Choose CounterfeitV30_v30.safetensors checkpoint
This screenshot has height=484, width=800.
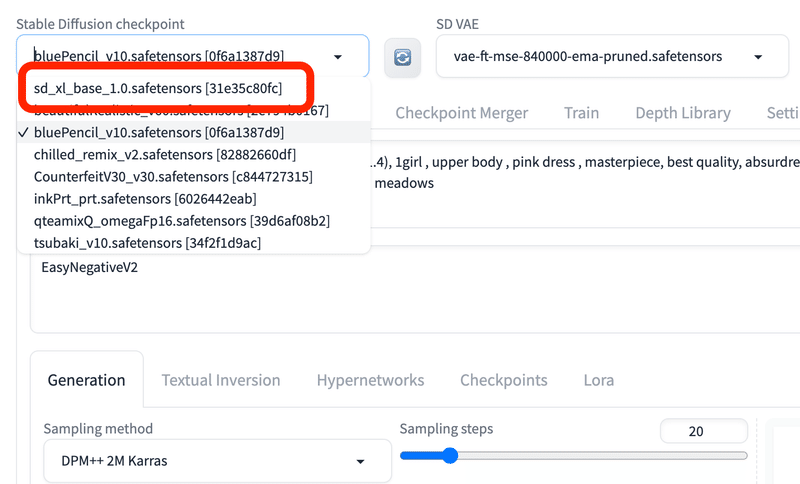tap(194, 176)
